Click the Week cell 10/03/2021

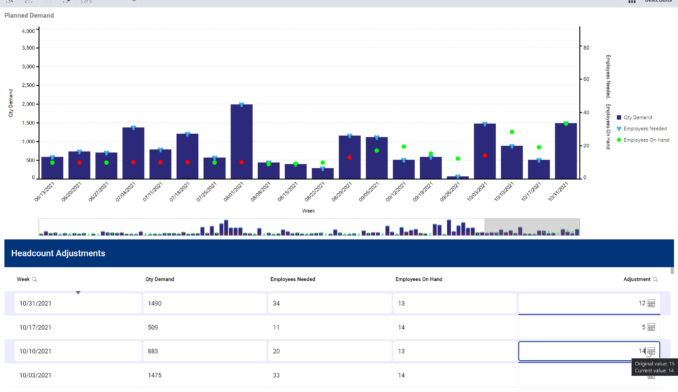78,375
